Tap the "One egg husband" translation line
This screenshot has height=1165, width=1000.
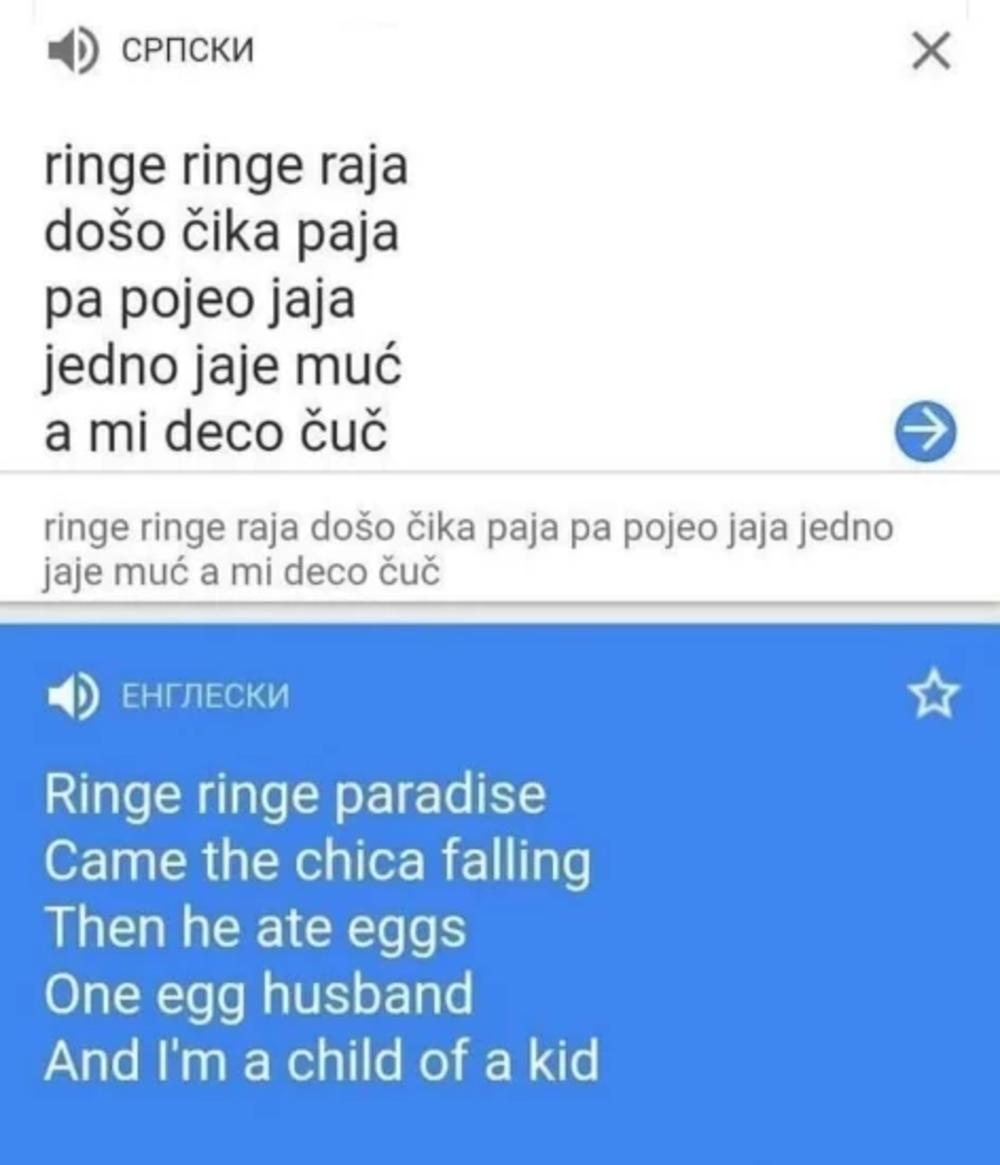(x=258, y=994)
